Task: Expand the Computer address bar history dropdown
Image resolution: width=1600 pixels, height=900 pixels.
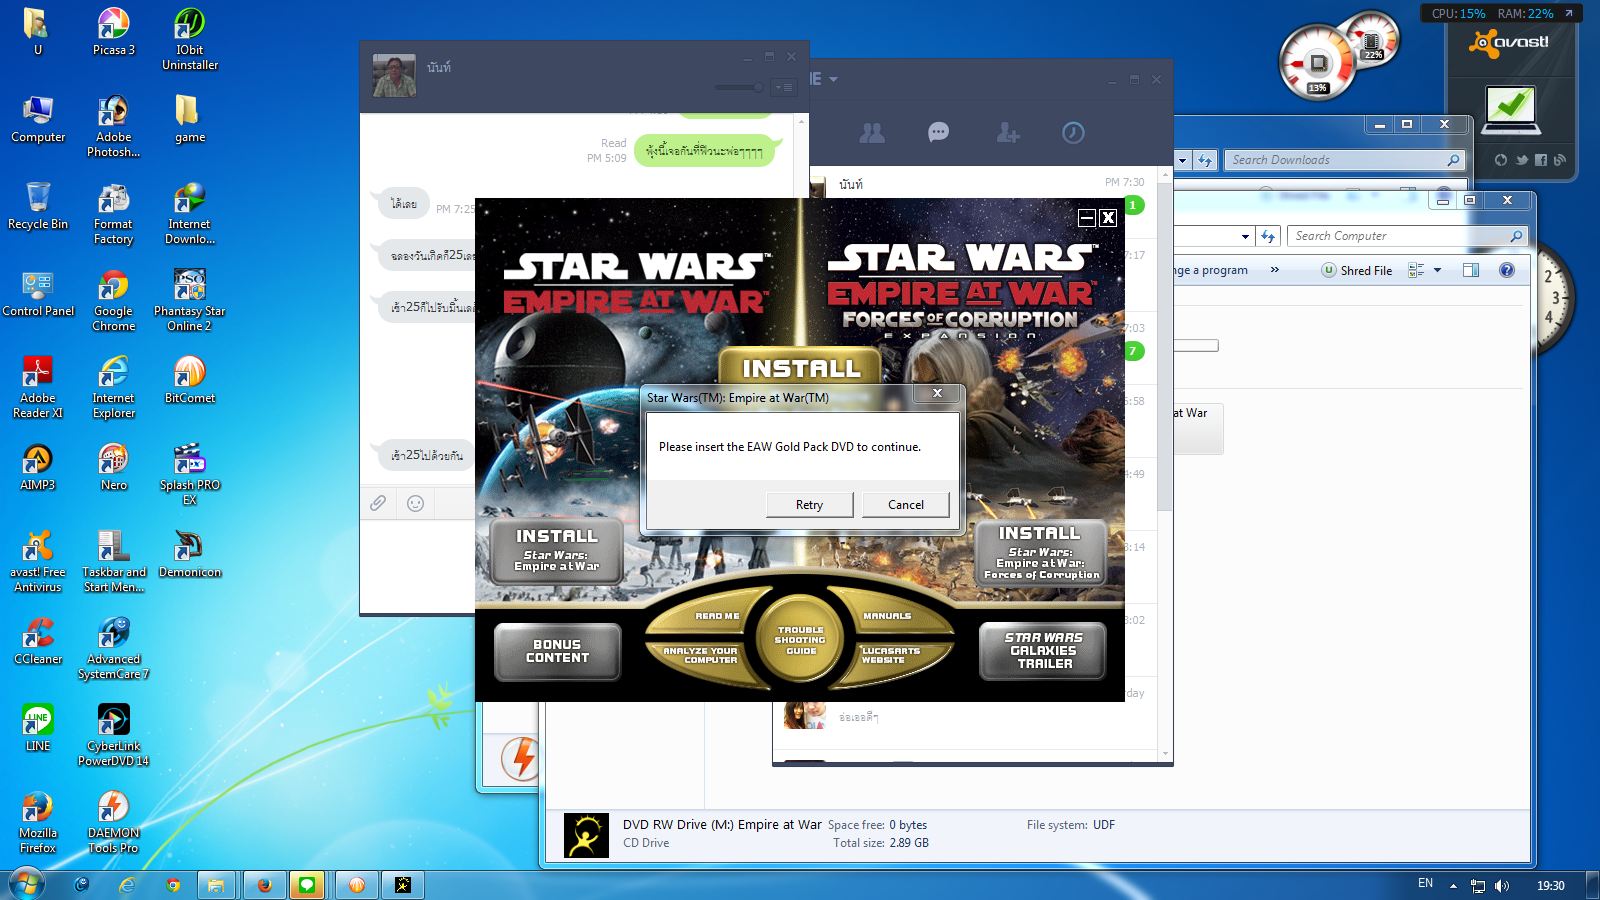Action: [x=1245, y=237]
